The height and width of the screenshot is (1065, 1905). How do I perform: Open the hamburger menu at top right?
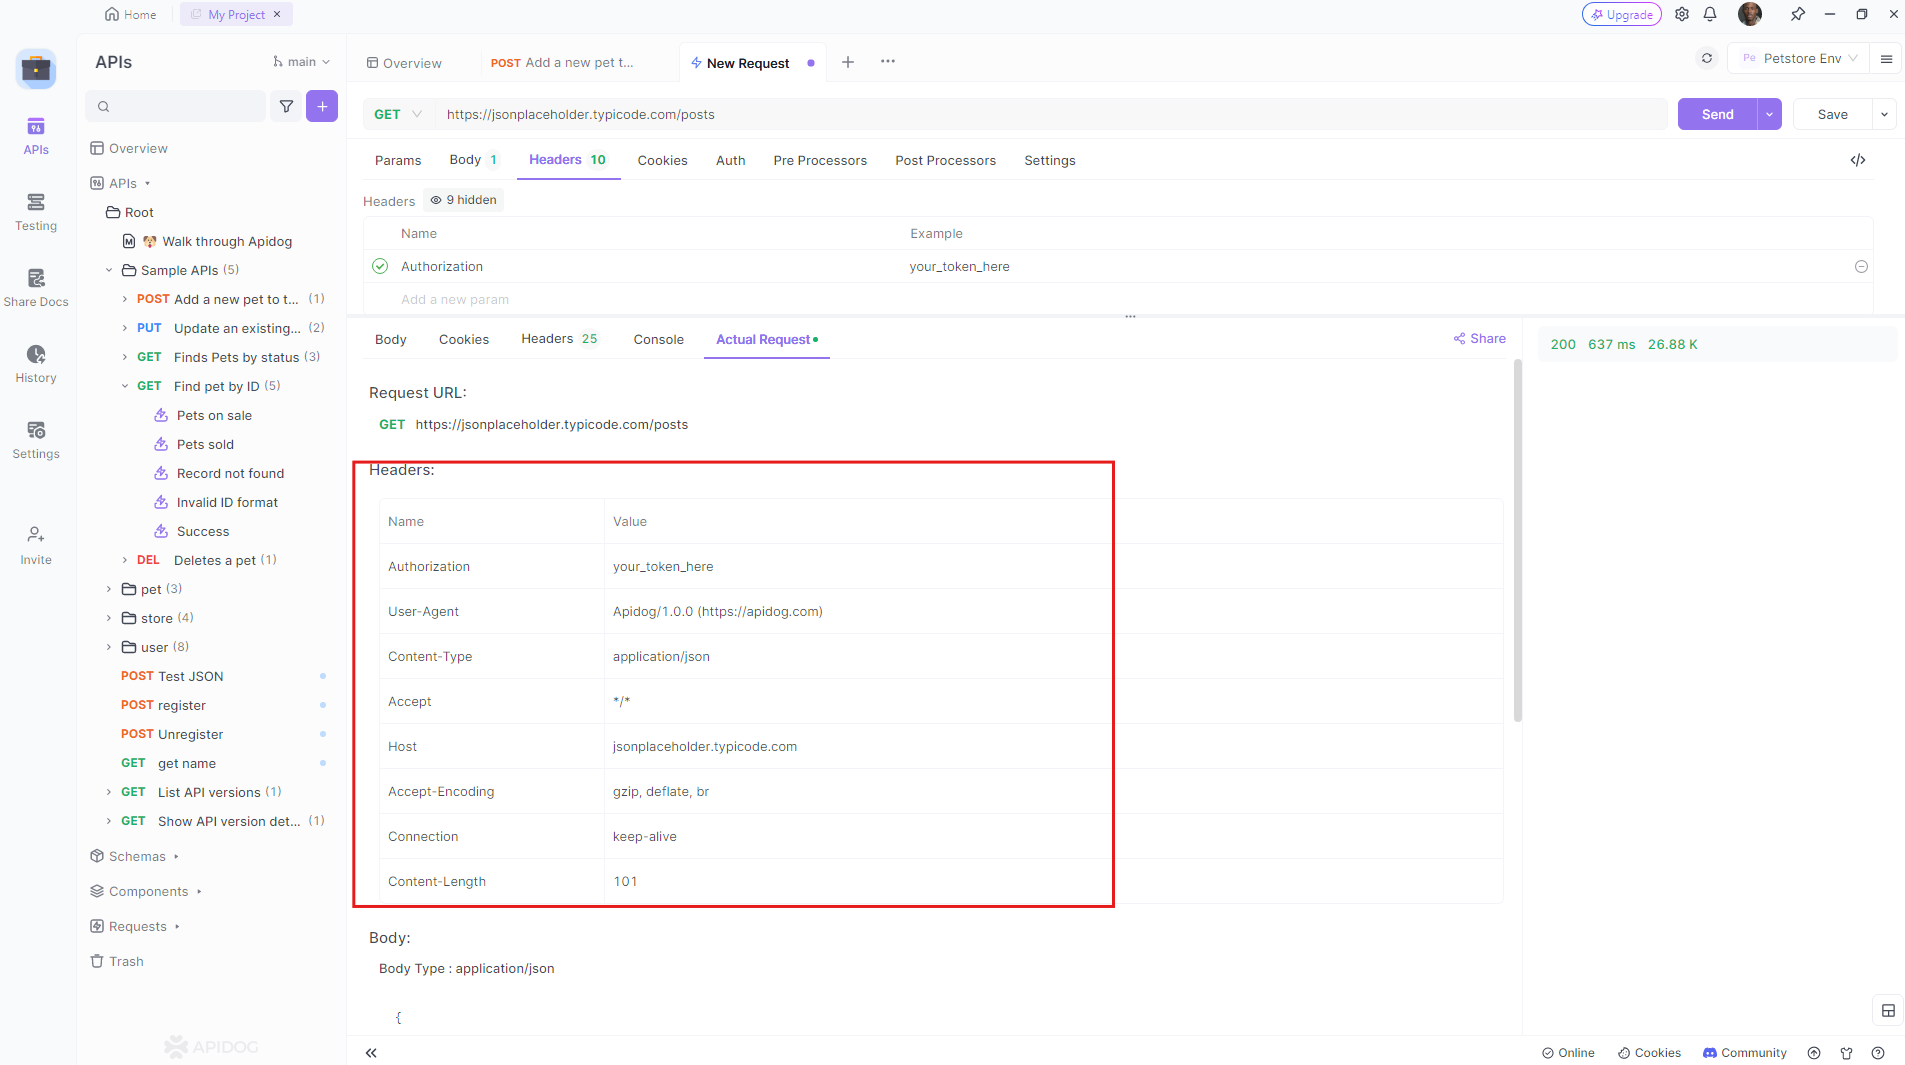click(x=1886, y=58)
